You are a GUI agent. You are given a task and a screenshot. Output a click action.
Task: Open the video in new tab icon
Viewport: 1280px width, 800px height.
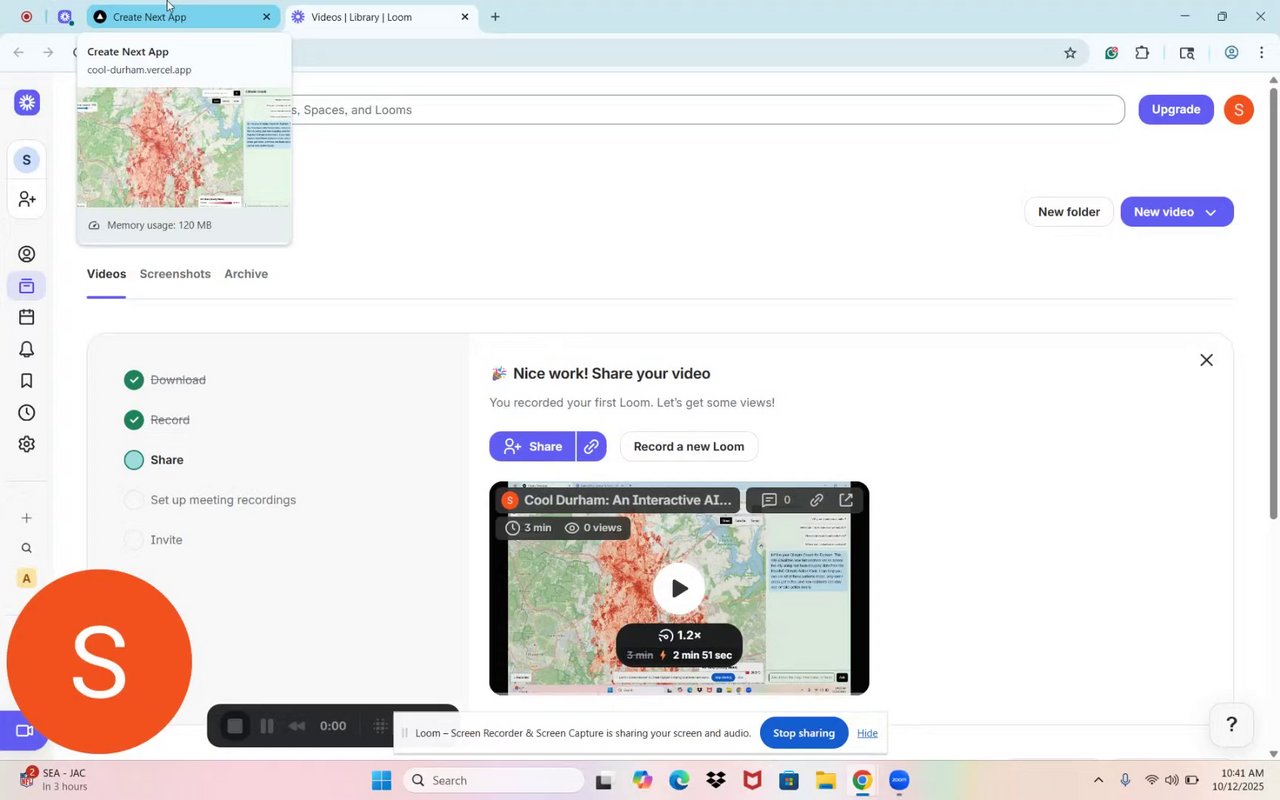(x=846, y=500)
